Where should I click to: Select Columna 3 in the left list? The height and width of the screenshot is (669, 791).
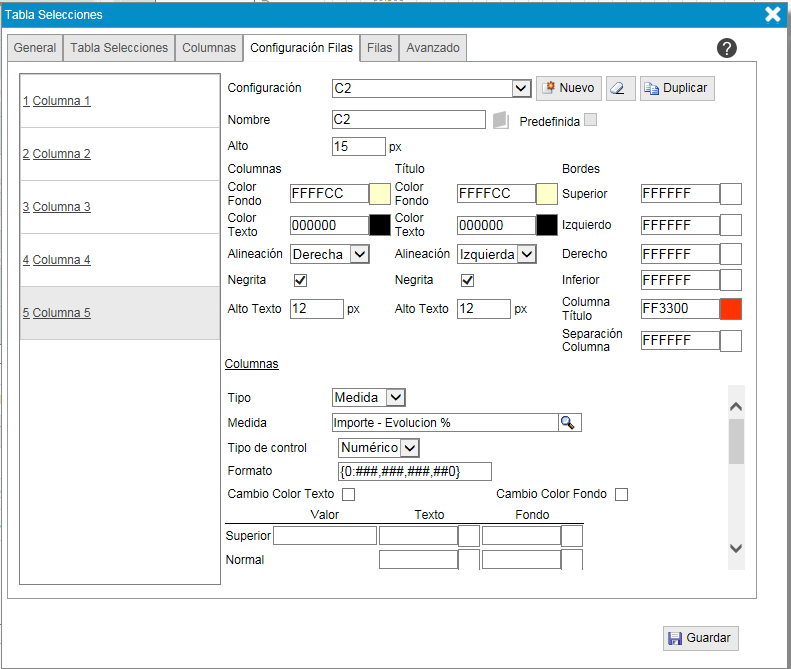tap(62, 207)
